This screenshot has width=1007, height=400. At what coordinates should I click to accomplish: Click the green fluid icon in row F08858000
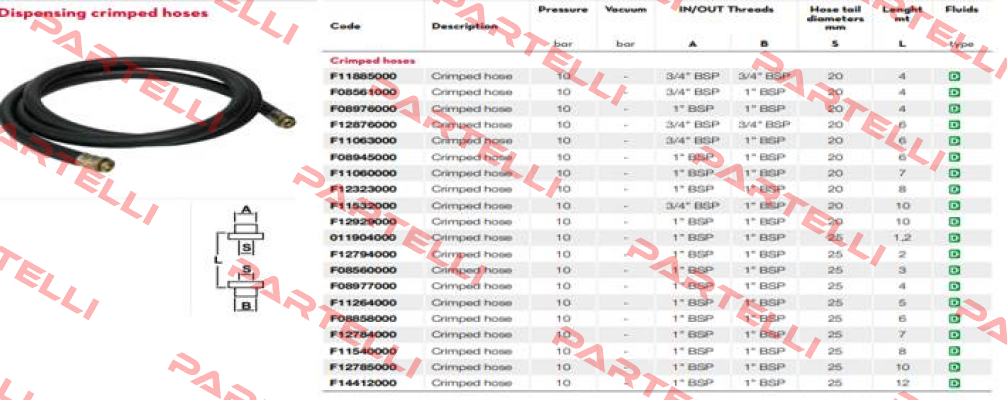pos(954,318)
